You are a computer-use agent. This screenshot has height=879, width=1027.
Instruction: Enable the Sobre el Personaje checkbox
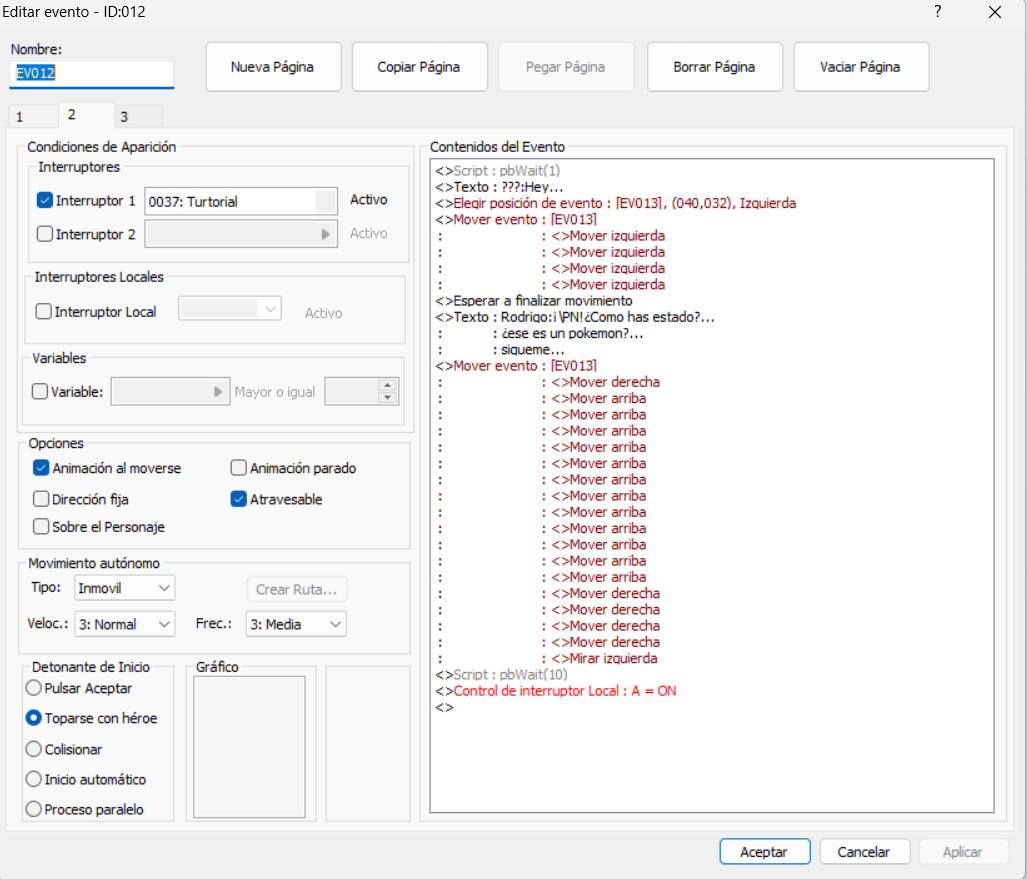pyautogui.click(x=41, y=526)
